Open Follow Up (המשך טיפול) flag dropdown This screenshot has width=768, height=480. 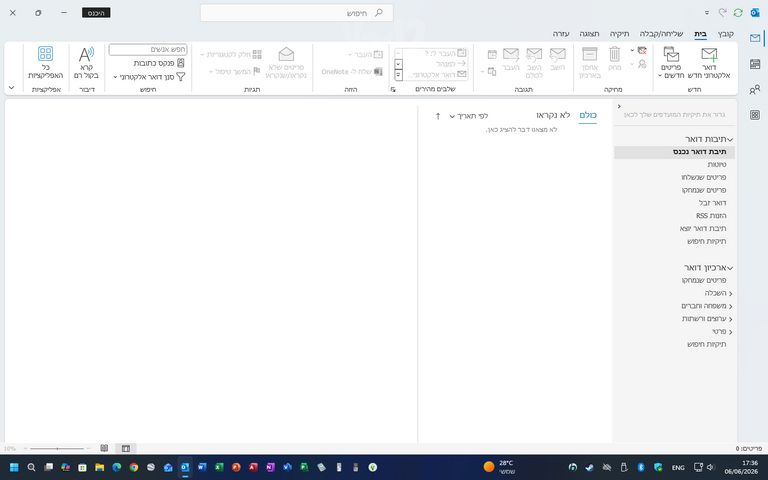coord(235,72)
